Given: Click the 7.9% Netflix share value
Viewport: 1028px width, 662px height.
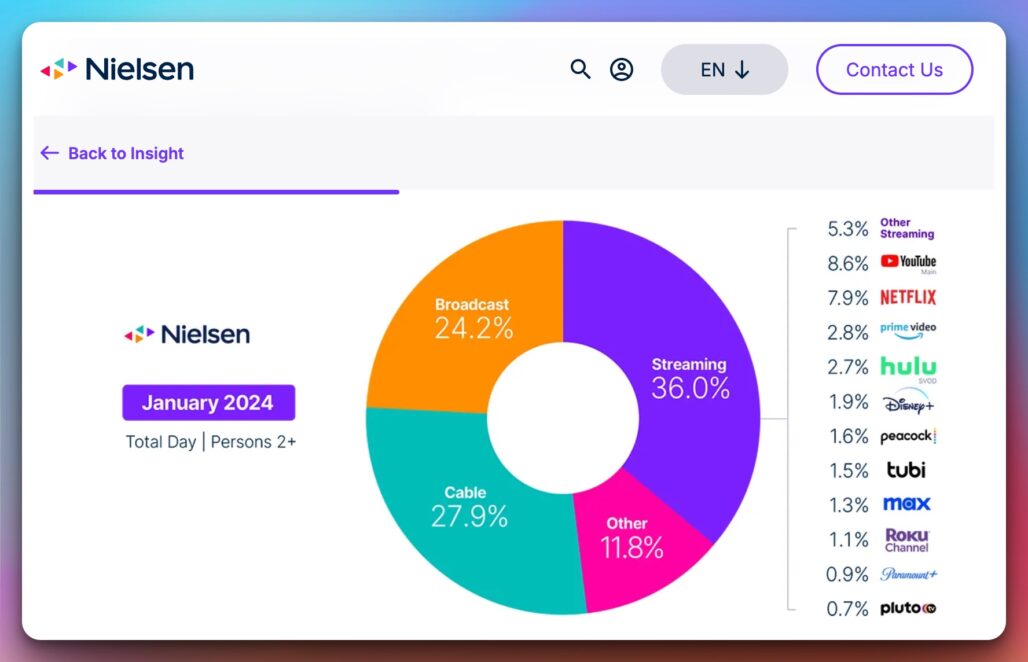Looking at the screenshot, I should (848, 298).
